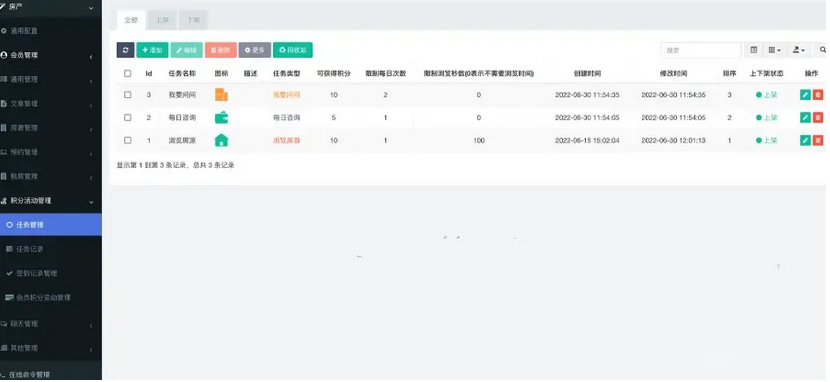The width and height of the screenshot is (830, 382).
Task: Expand the 通用管理 sidebar menu
Action: tap(91, 81)
